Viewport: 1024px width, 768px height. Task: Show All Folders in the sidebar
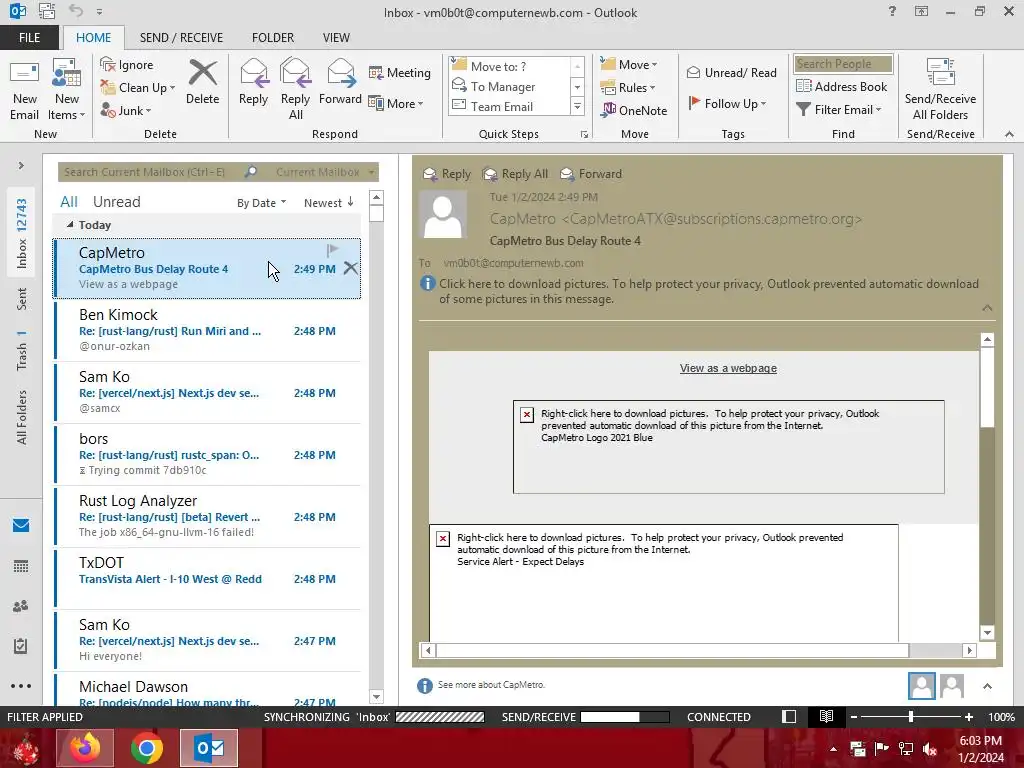click(x=22, y=417)
